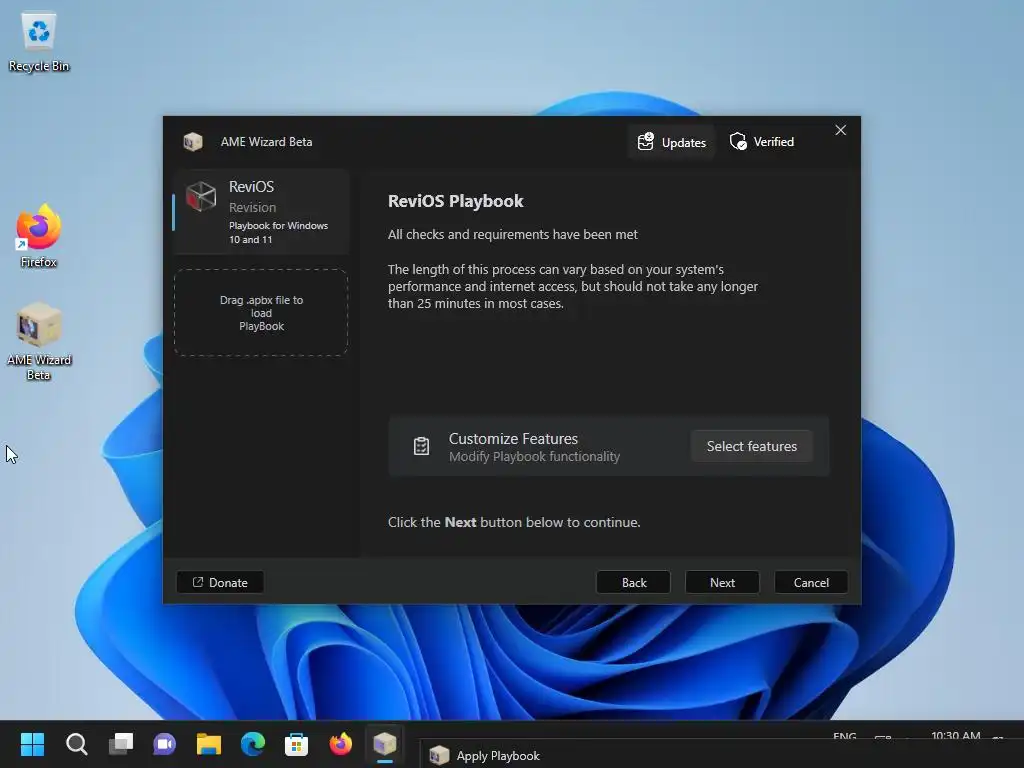
Task: Launch Chat from the taskbar
Action: tap(165, 744)
